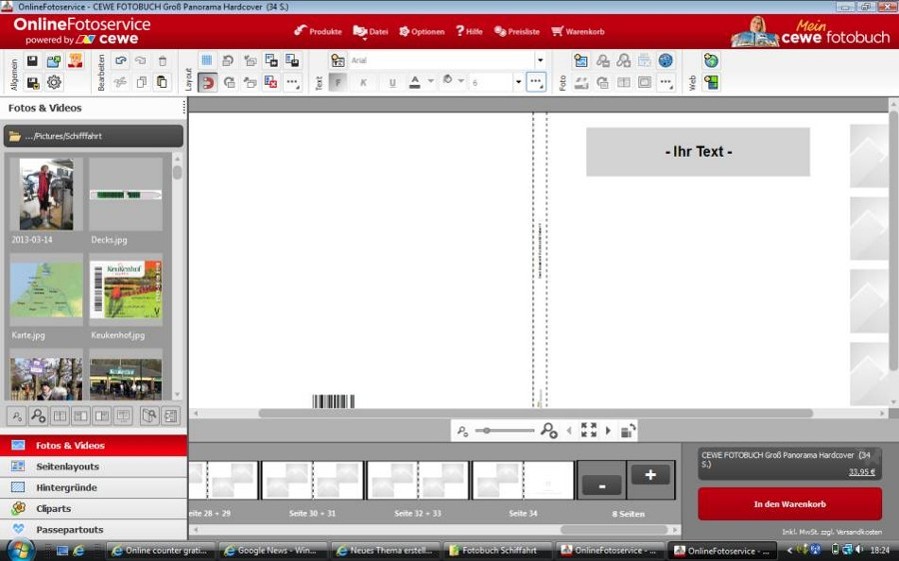Expand more Layout options ellipsis

pyautogui.click(x=292, y=83)
